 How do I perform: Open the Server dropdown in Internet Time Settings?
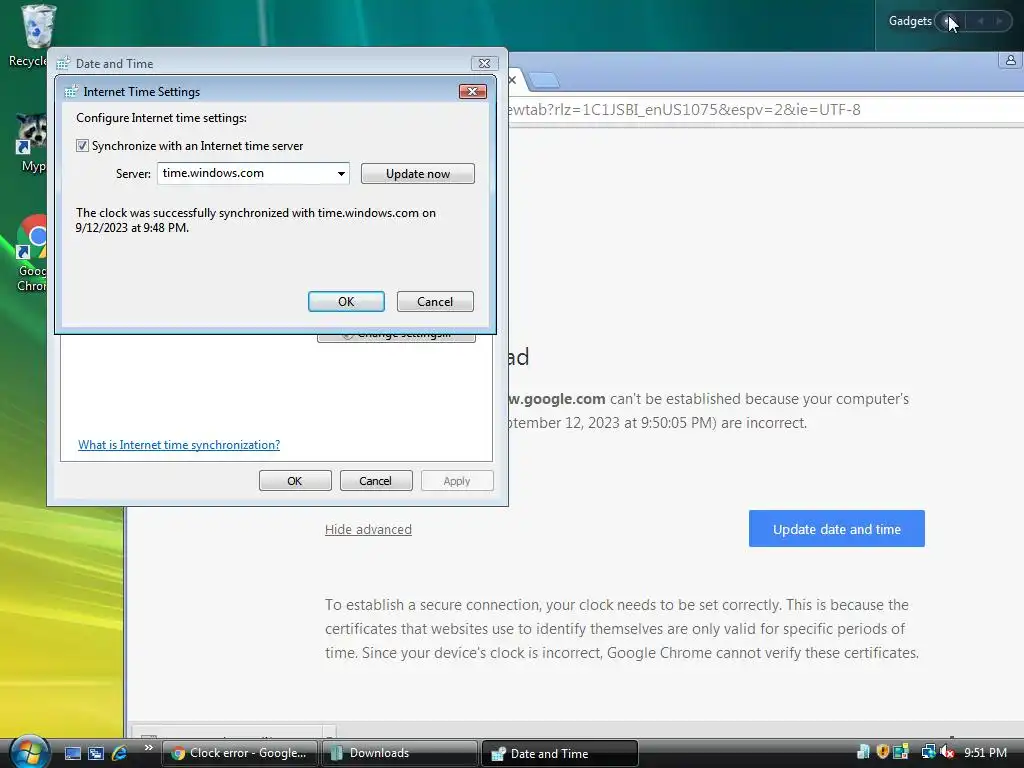click(341, 174)
